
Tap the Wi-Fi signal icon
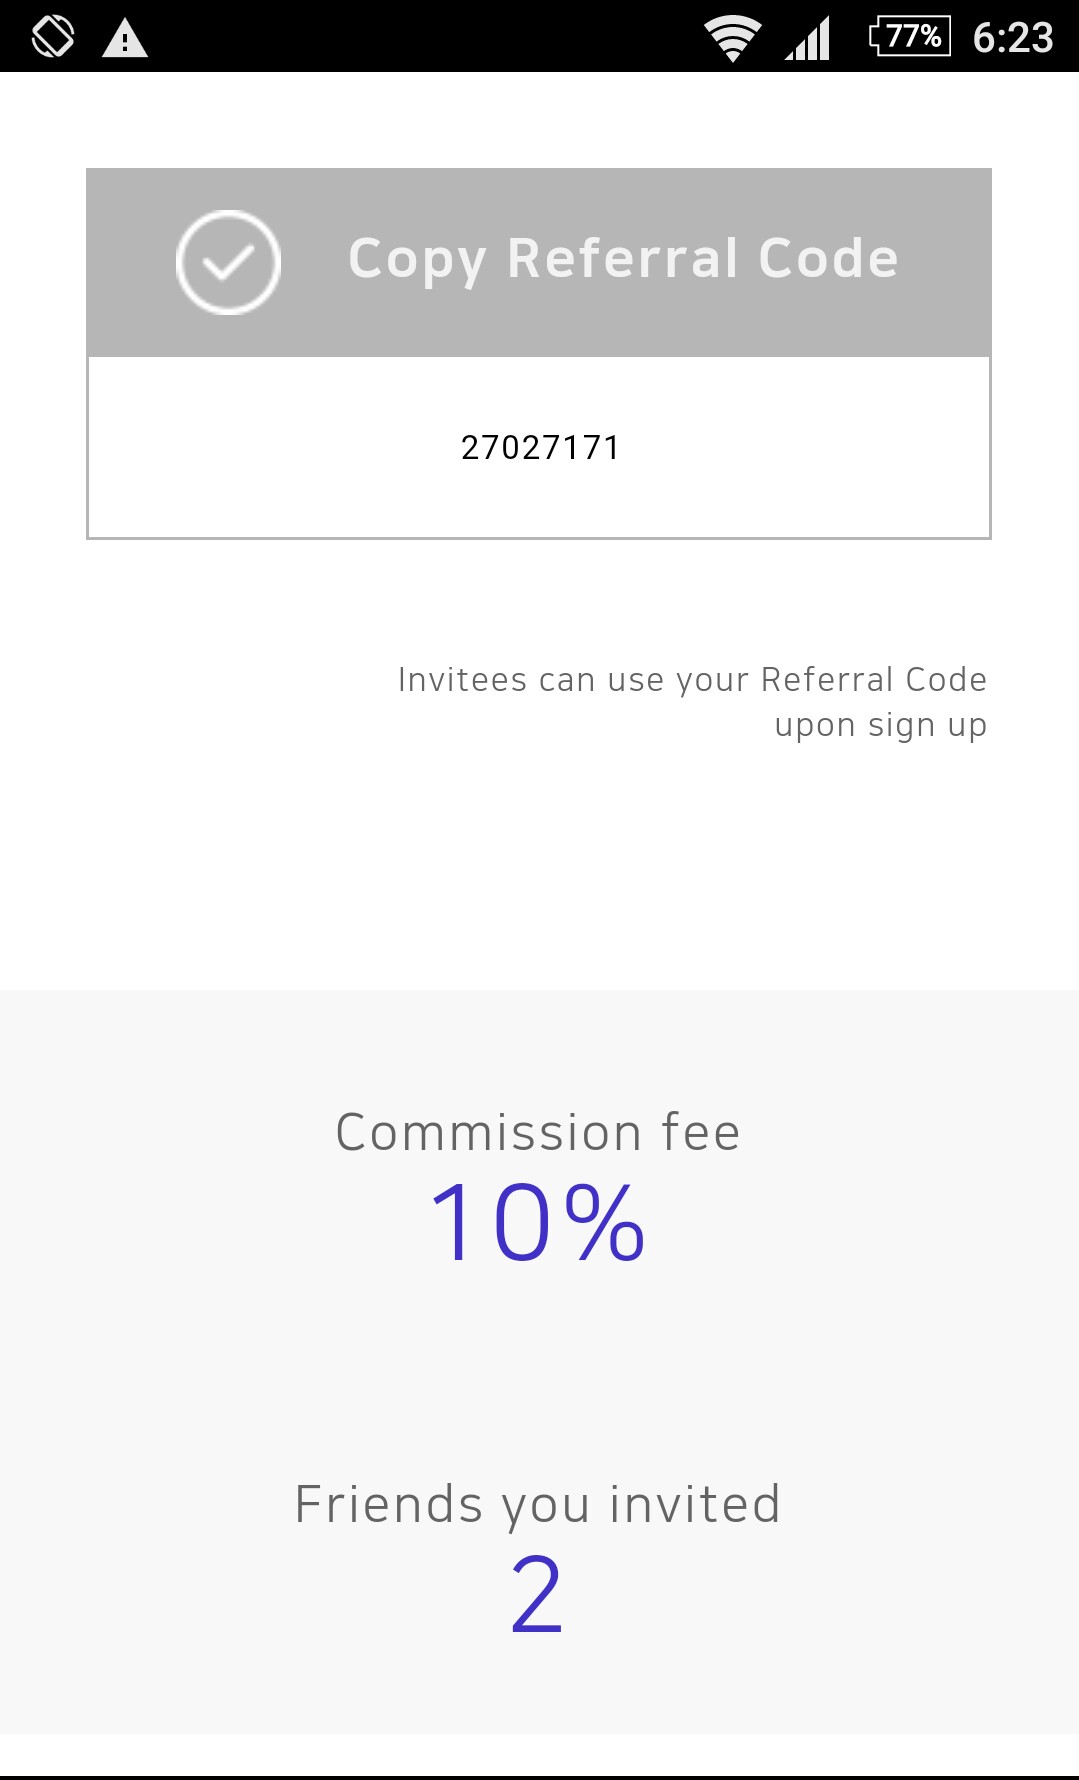pyautogui.click(x=732, y=39)
